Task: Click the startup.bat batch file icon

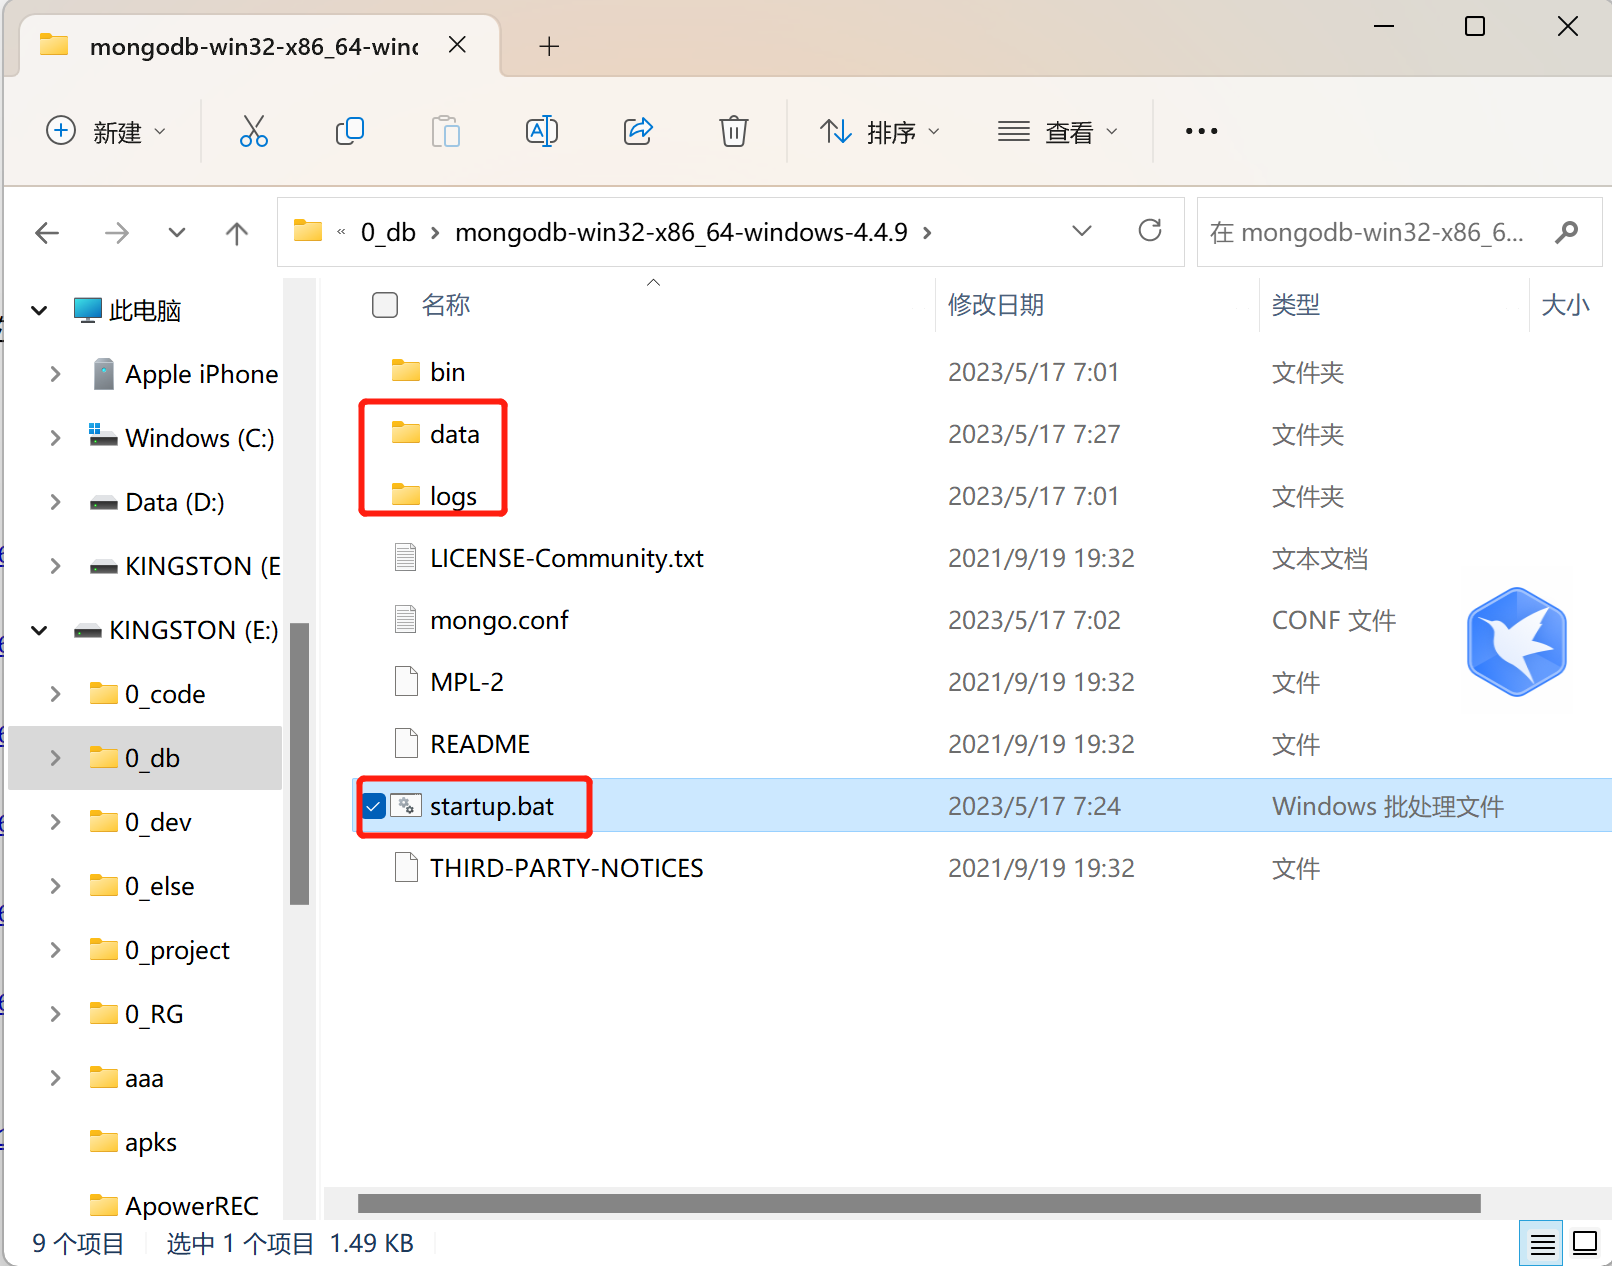Action: (405, 805)
